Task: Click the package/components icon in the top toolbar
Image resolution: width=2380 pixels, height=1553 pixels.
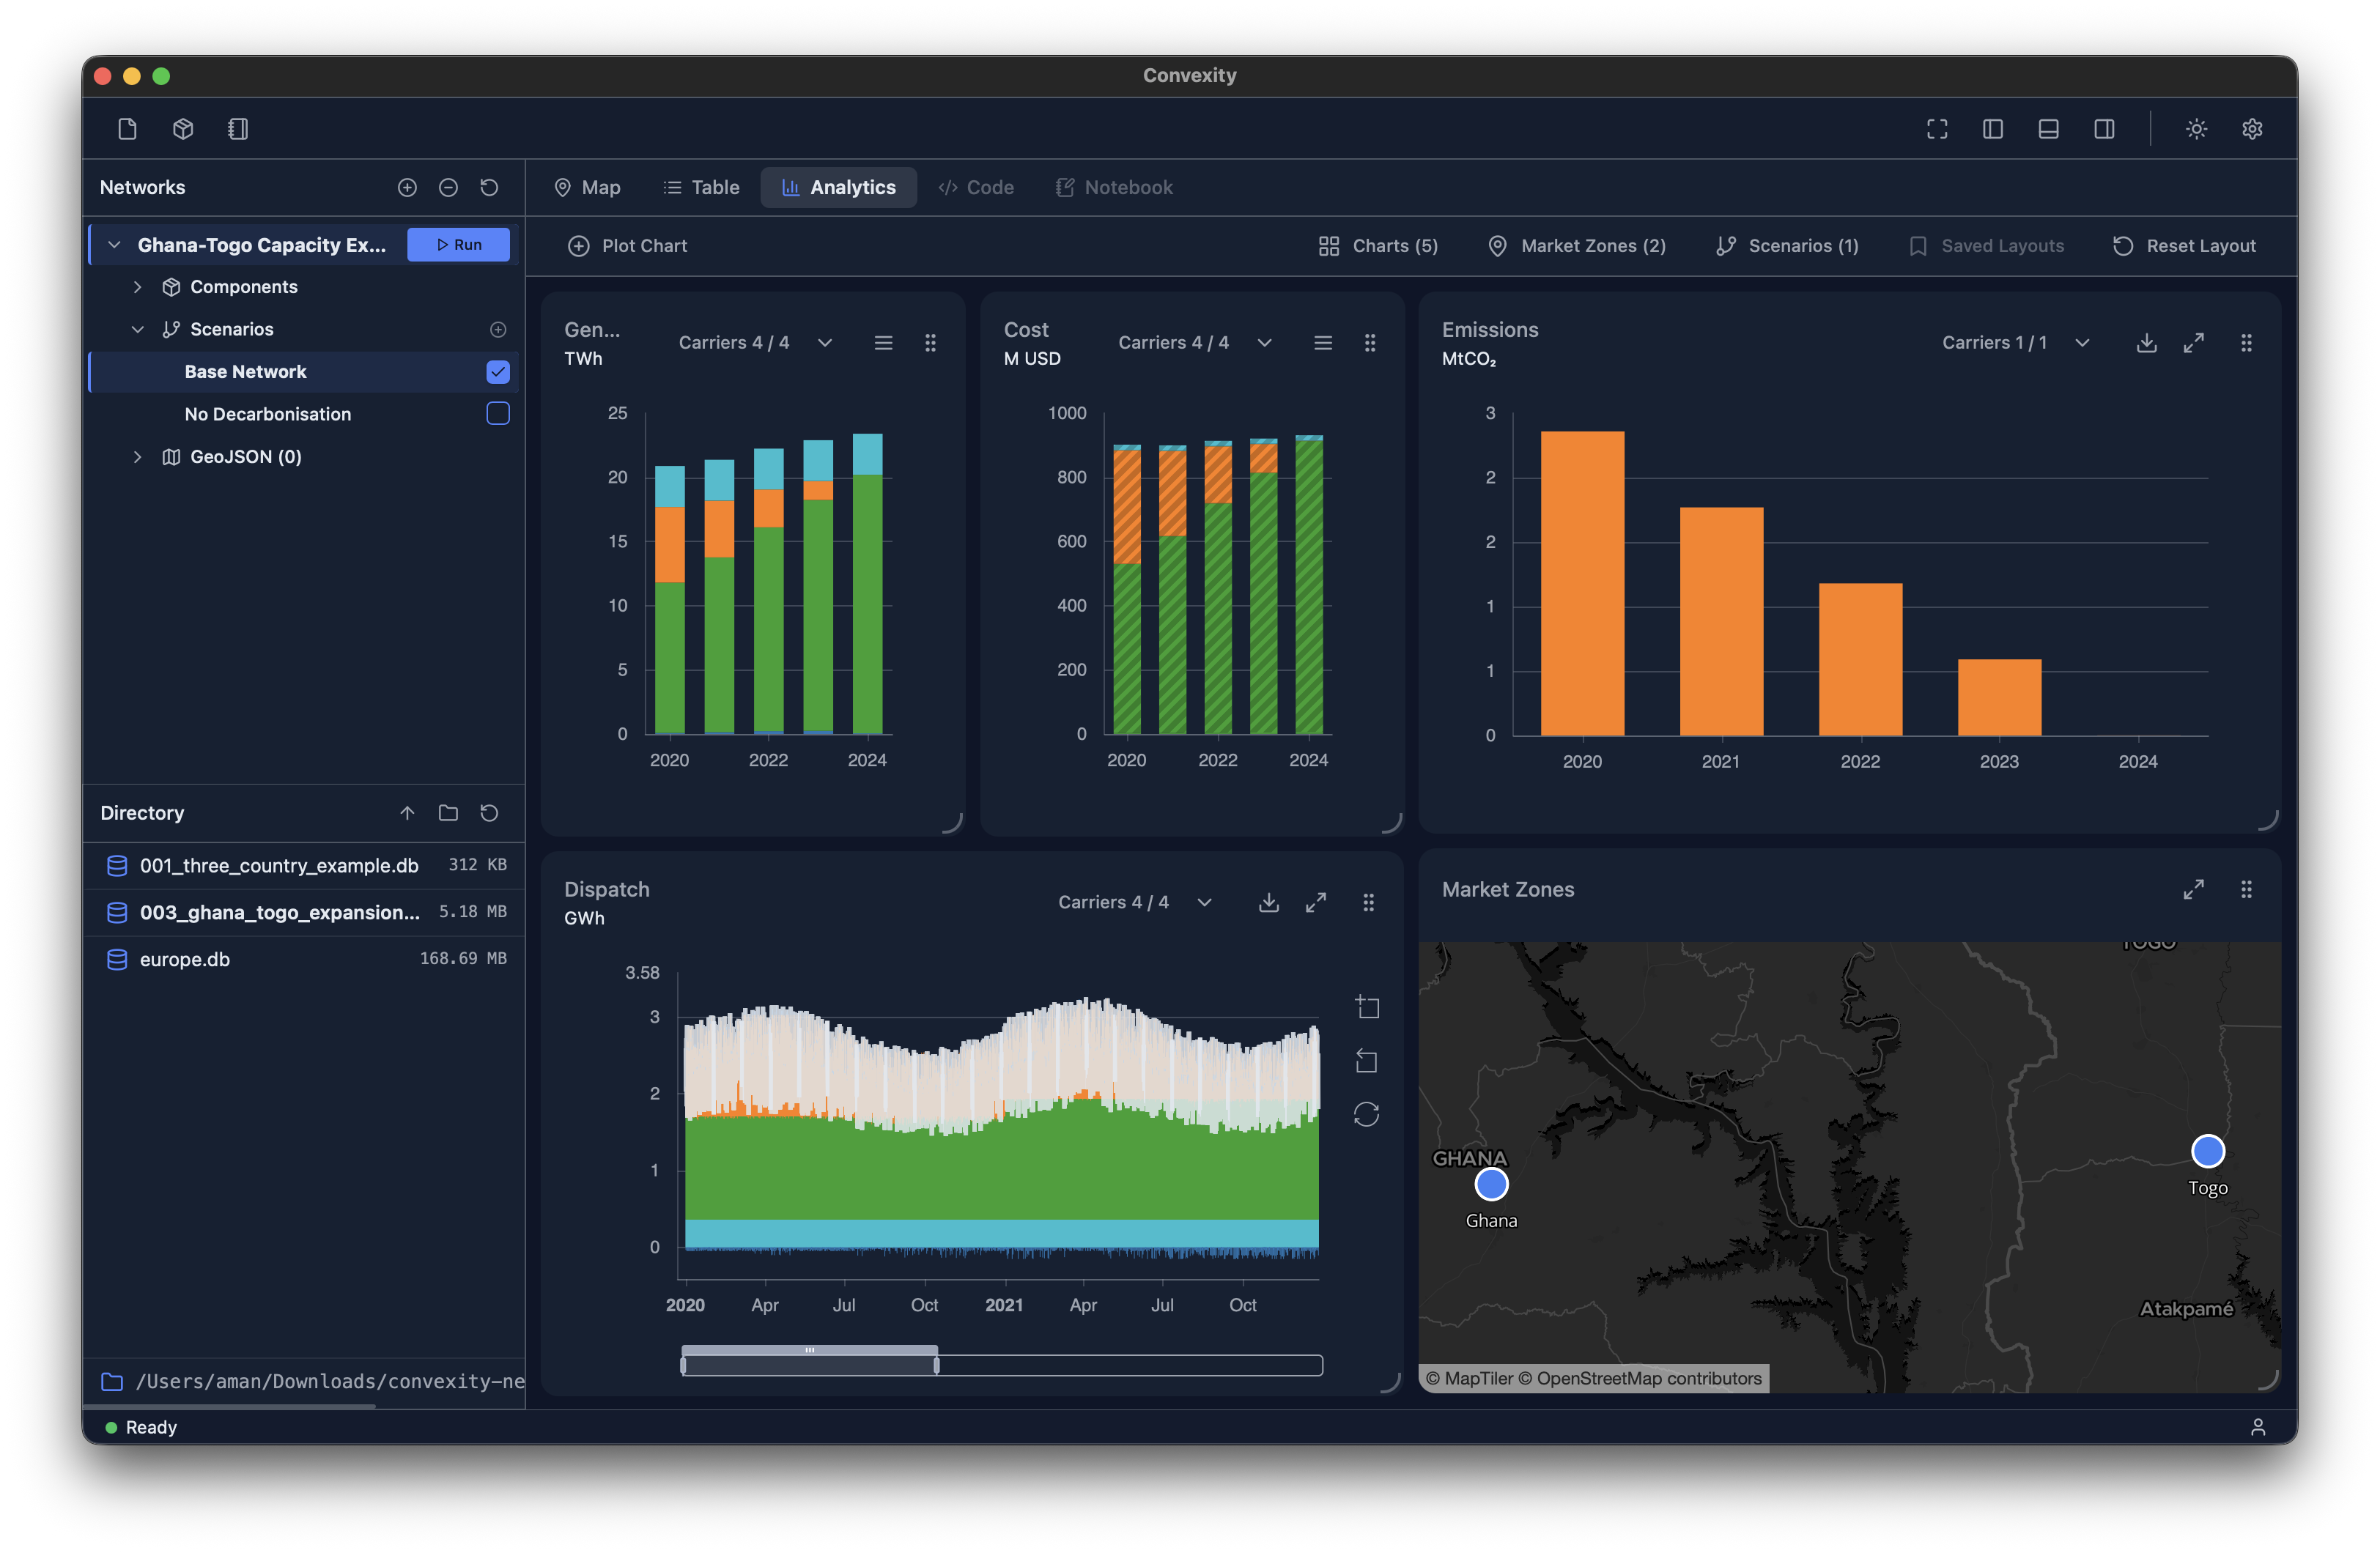Action: pyautogui.click(x=183, y=128)
